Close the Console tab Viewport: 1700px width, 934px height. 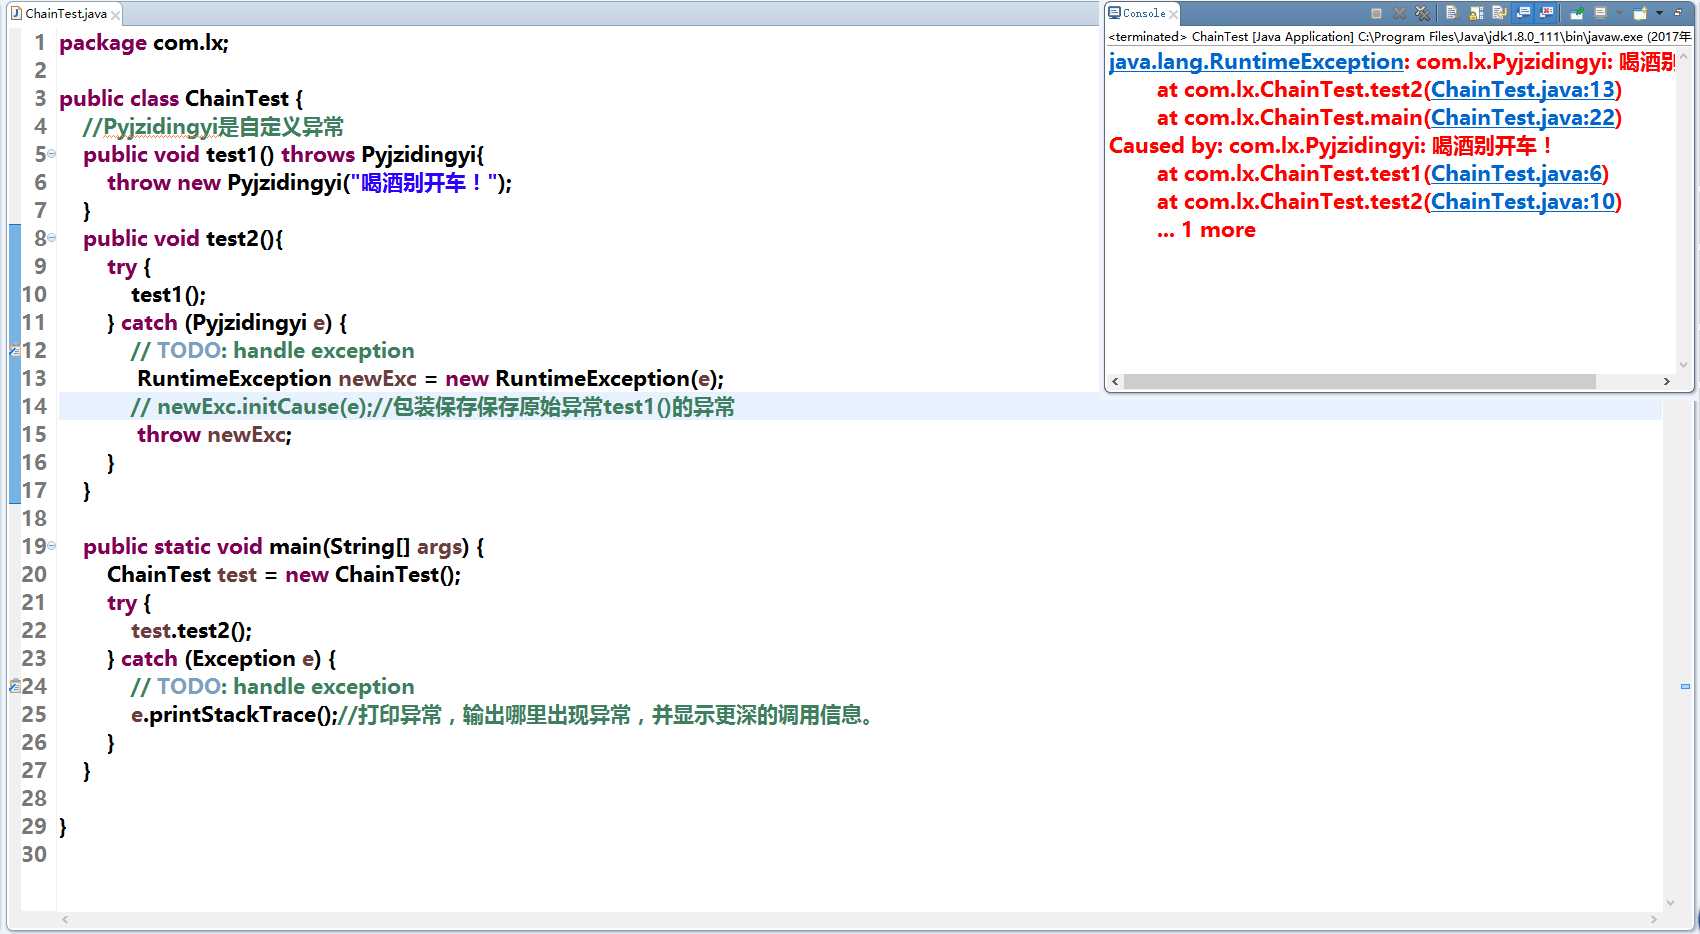[x=1173, y=14]
